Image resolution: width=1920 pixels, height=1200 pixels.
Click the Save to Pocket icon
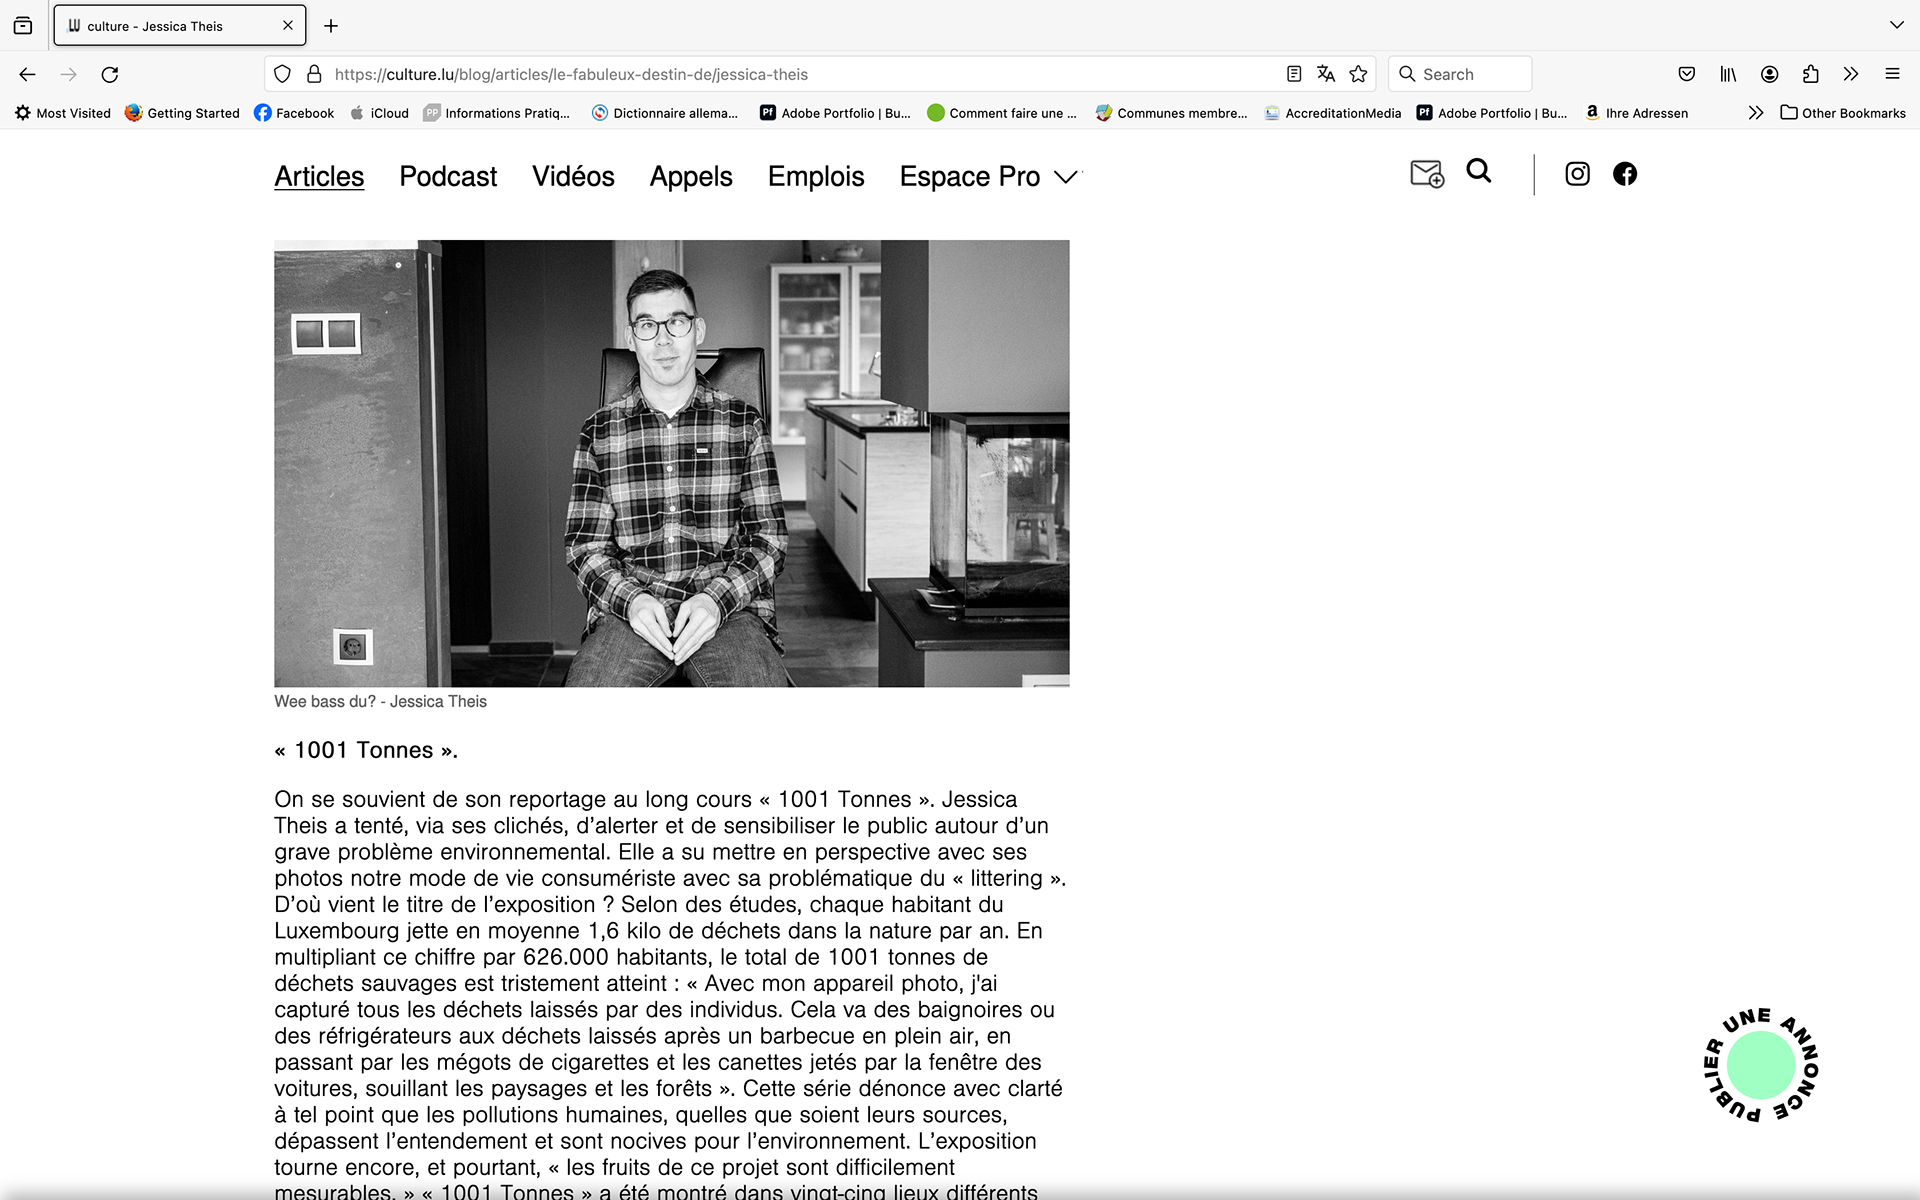tap(1687, 74)
